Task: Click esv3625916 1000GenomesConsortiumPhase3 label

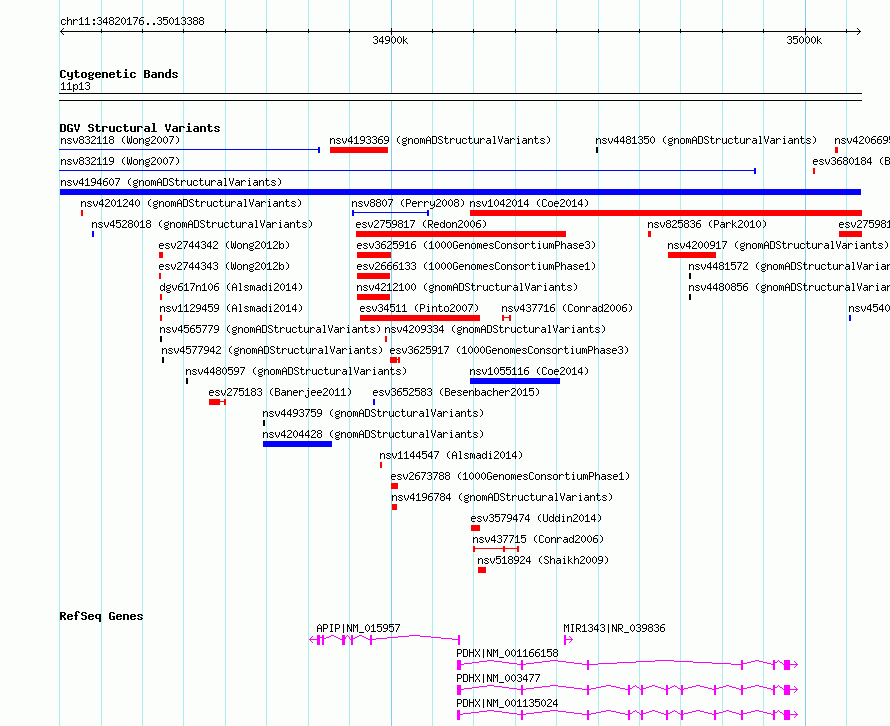Action: coord(476,245)
